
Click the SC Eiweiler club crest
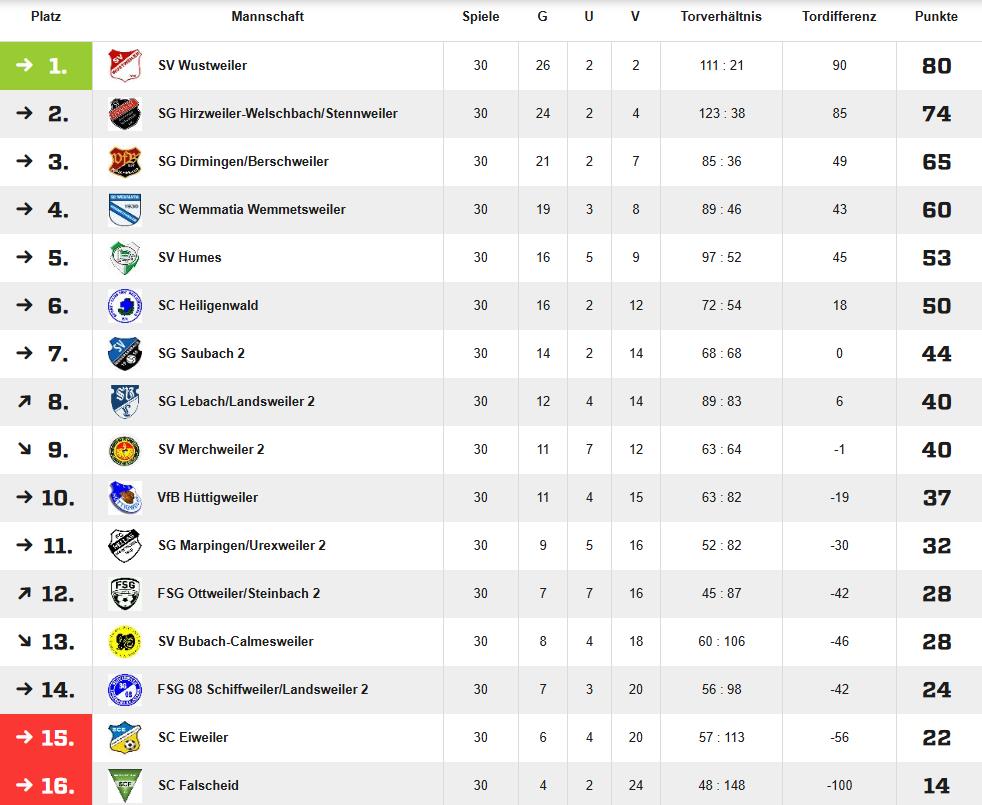125,738
